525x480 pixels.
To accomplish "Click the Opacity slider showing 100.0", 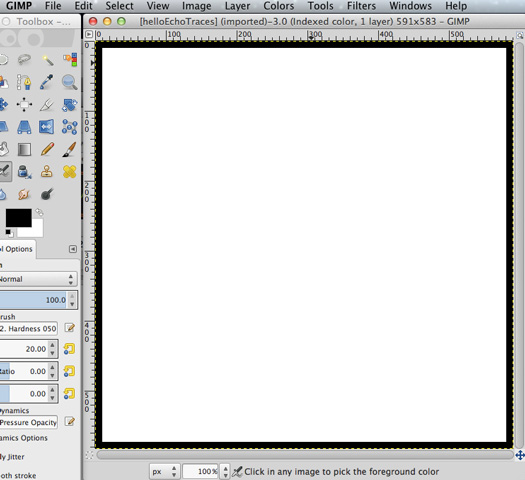I will [x=33, y=300].
